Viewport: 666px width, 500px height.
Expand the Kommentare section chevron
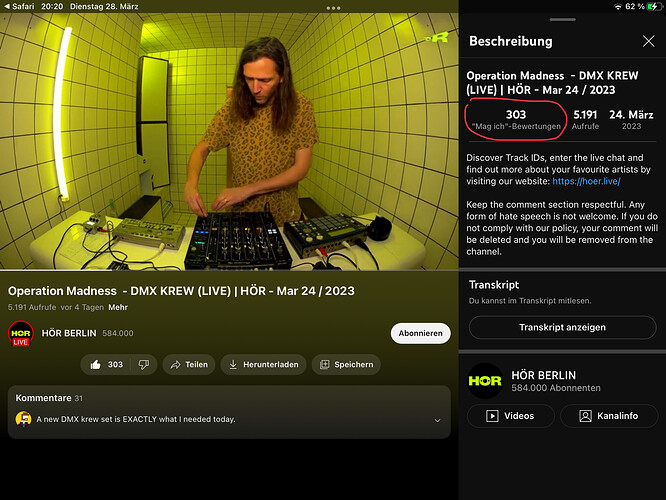(437, 420)
